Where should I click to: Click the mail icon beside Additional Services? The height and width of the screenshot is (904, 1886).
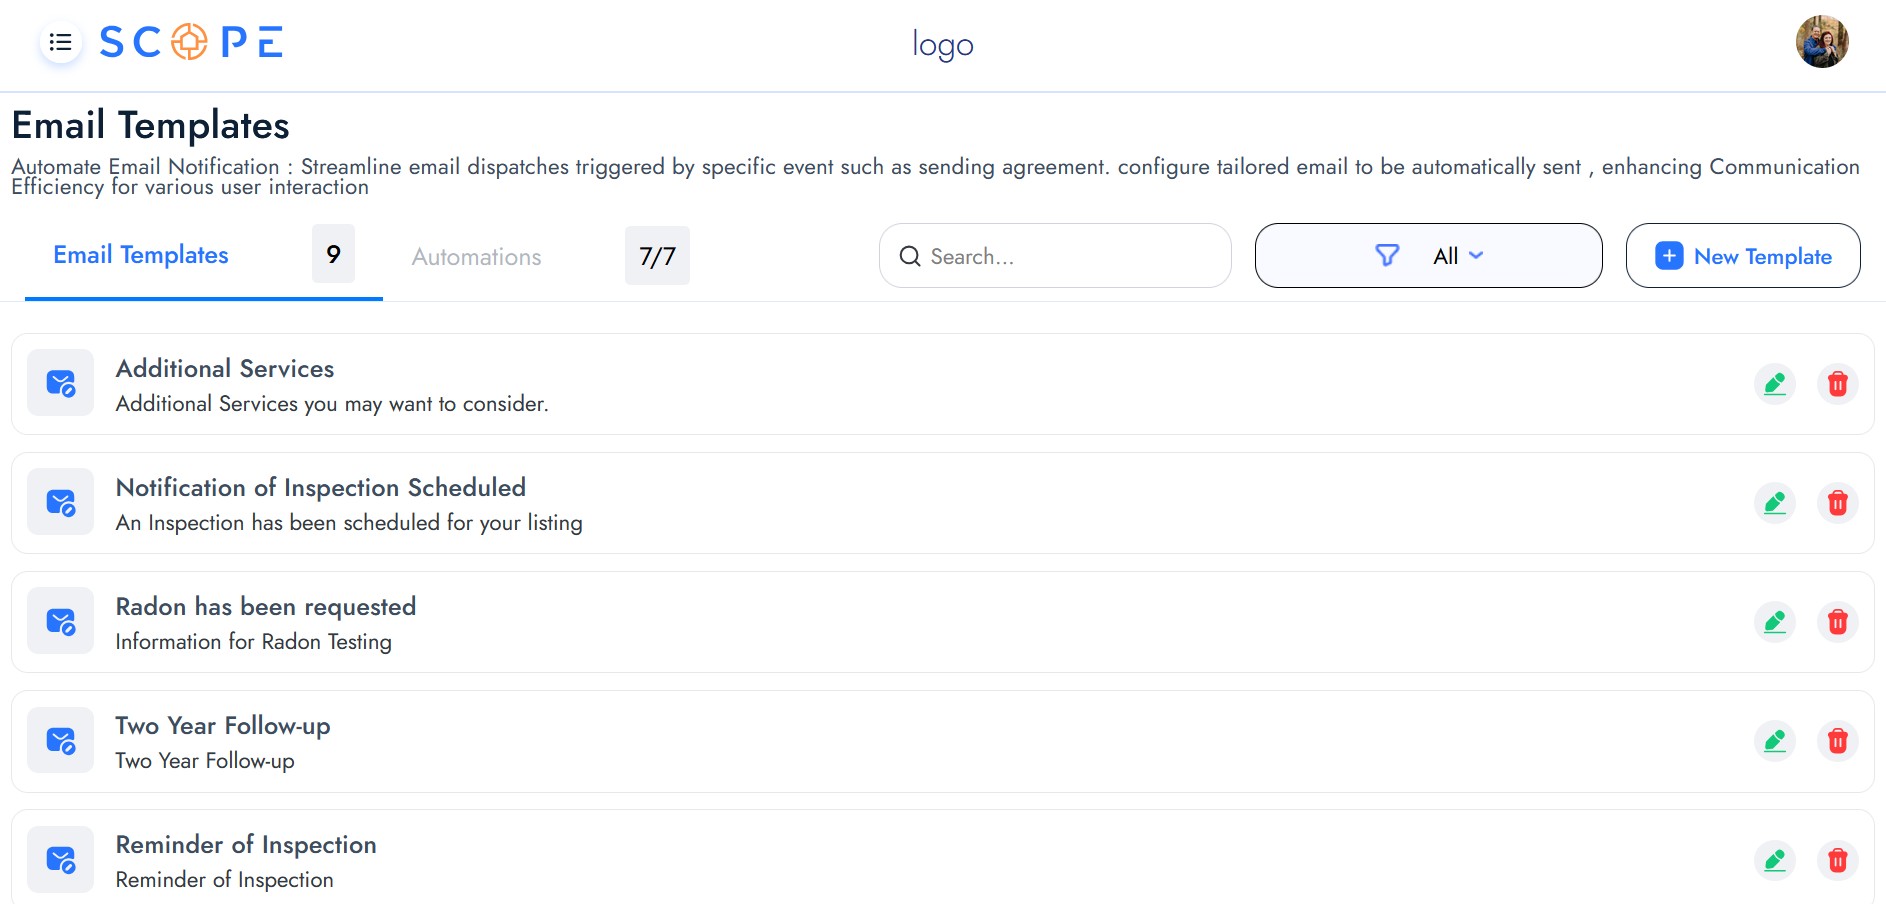click(61, 384)
